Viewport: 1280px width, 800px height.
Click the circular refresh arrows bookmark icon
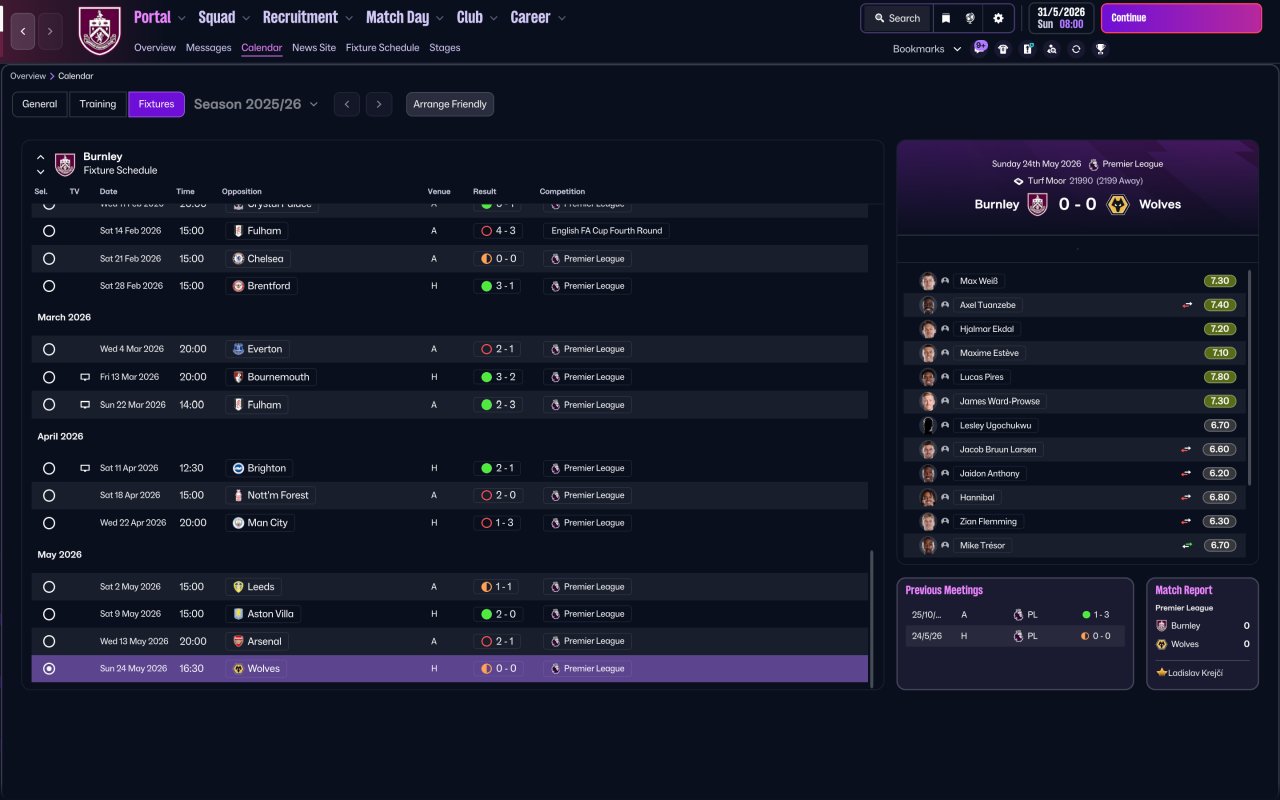[x=1076, y=49]
